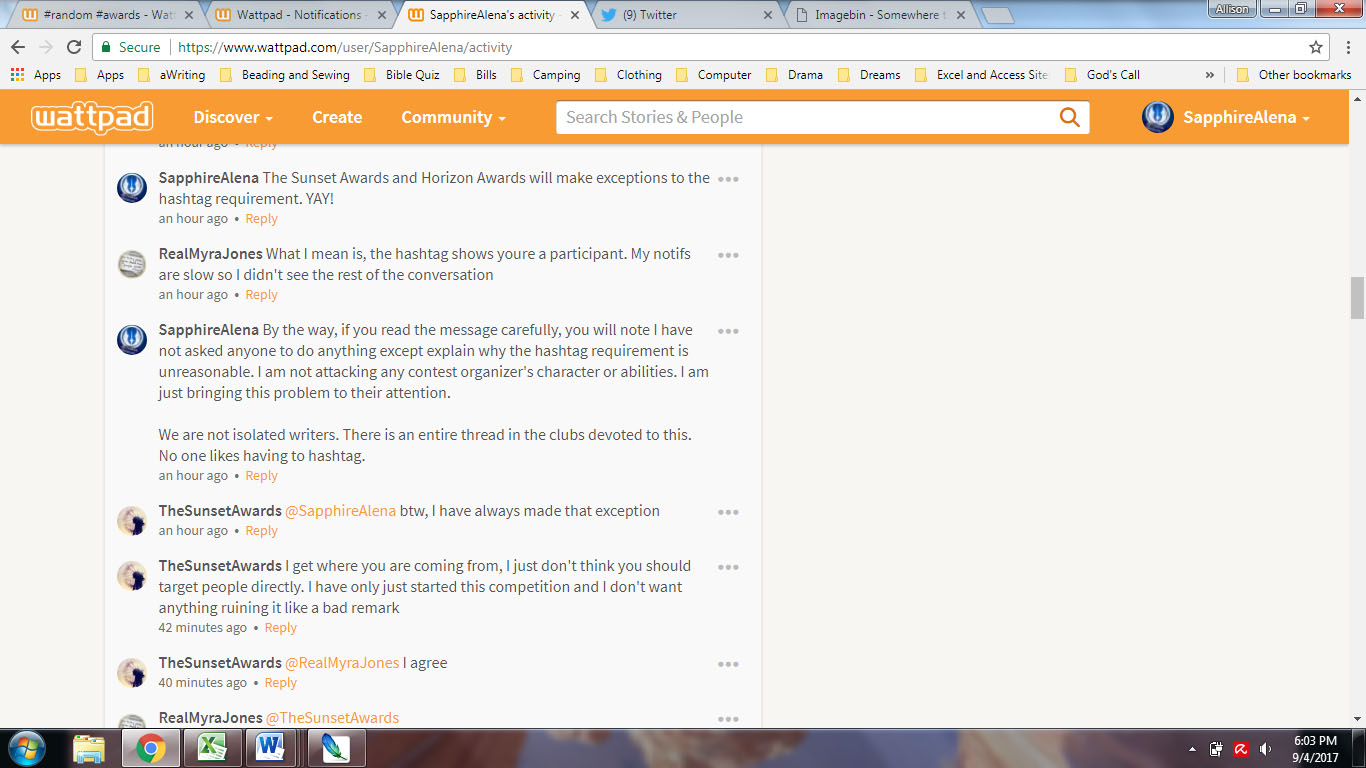
Task: Show hidden tray icons arrow
Action: [1192, 749]
